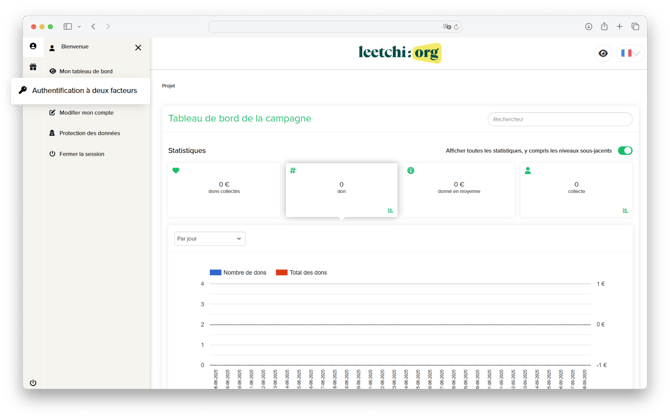The height and width of the screenshot is (420, 670).
Task: Open Mon tableau de bord
Action: pyautogui.click(x=81, y=71)
